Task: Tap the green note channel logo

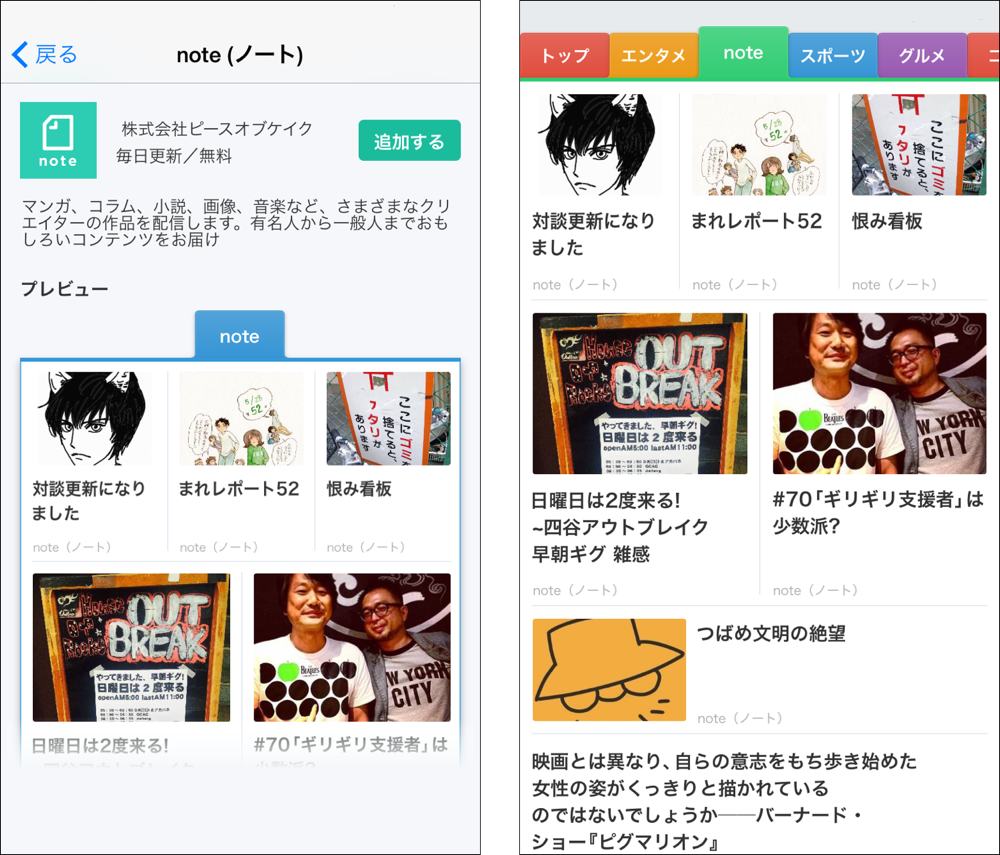Action: pos(58,140)
